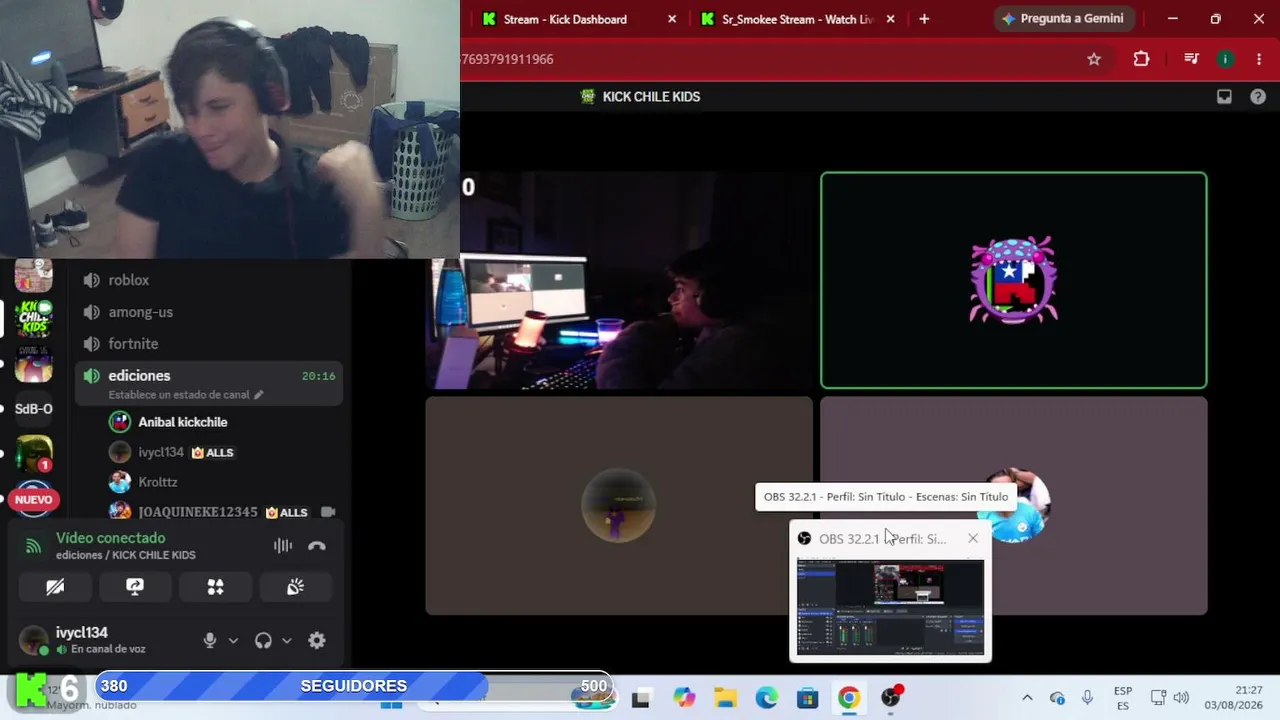Turn on camera in Discord voice panel
The width and height of the screenshot is (1280, 720).
55,587
